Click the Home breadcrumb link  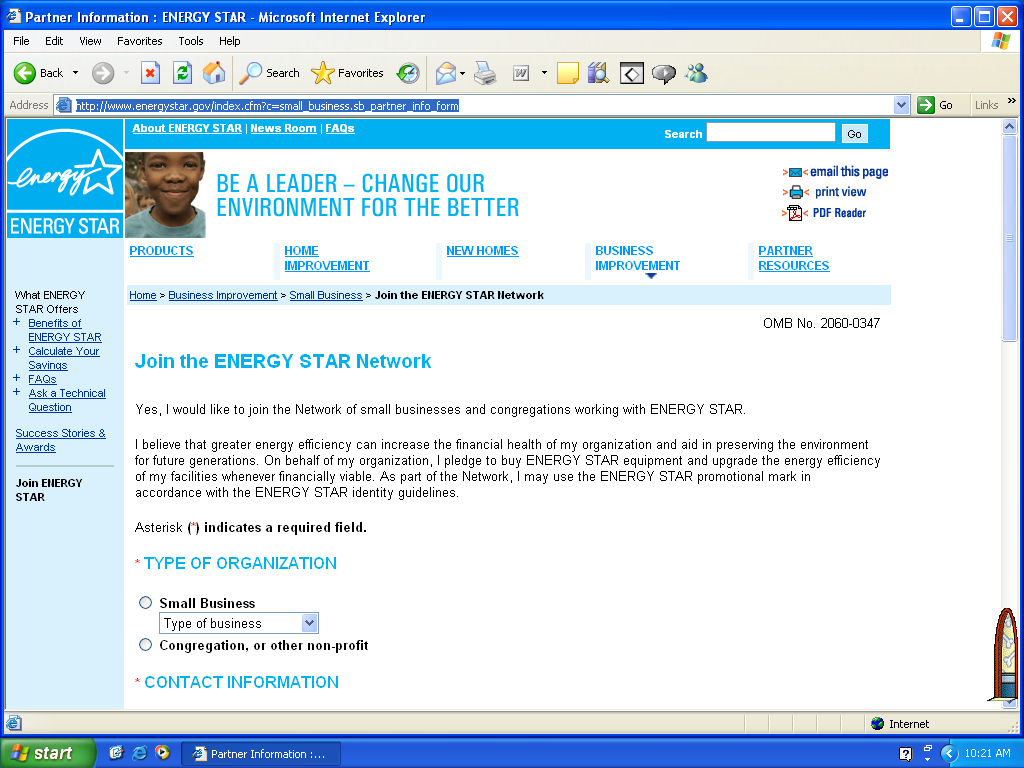point(142,295)
